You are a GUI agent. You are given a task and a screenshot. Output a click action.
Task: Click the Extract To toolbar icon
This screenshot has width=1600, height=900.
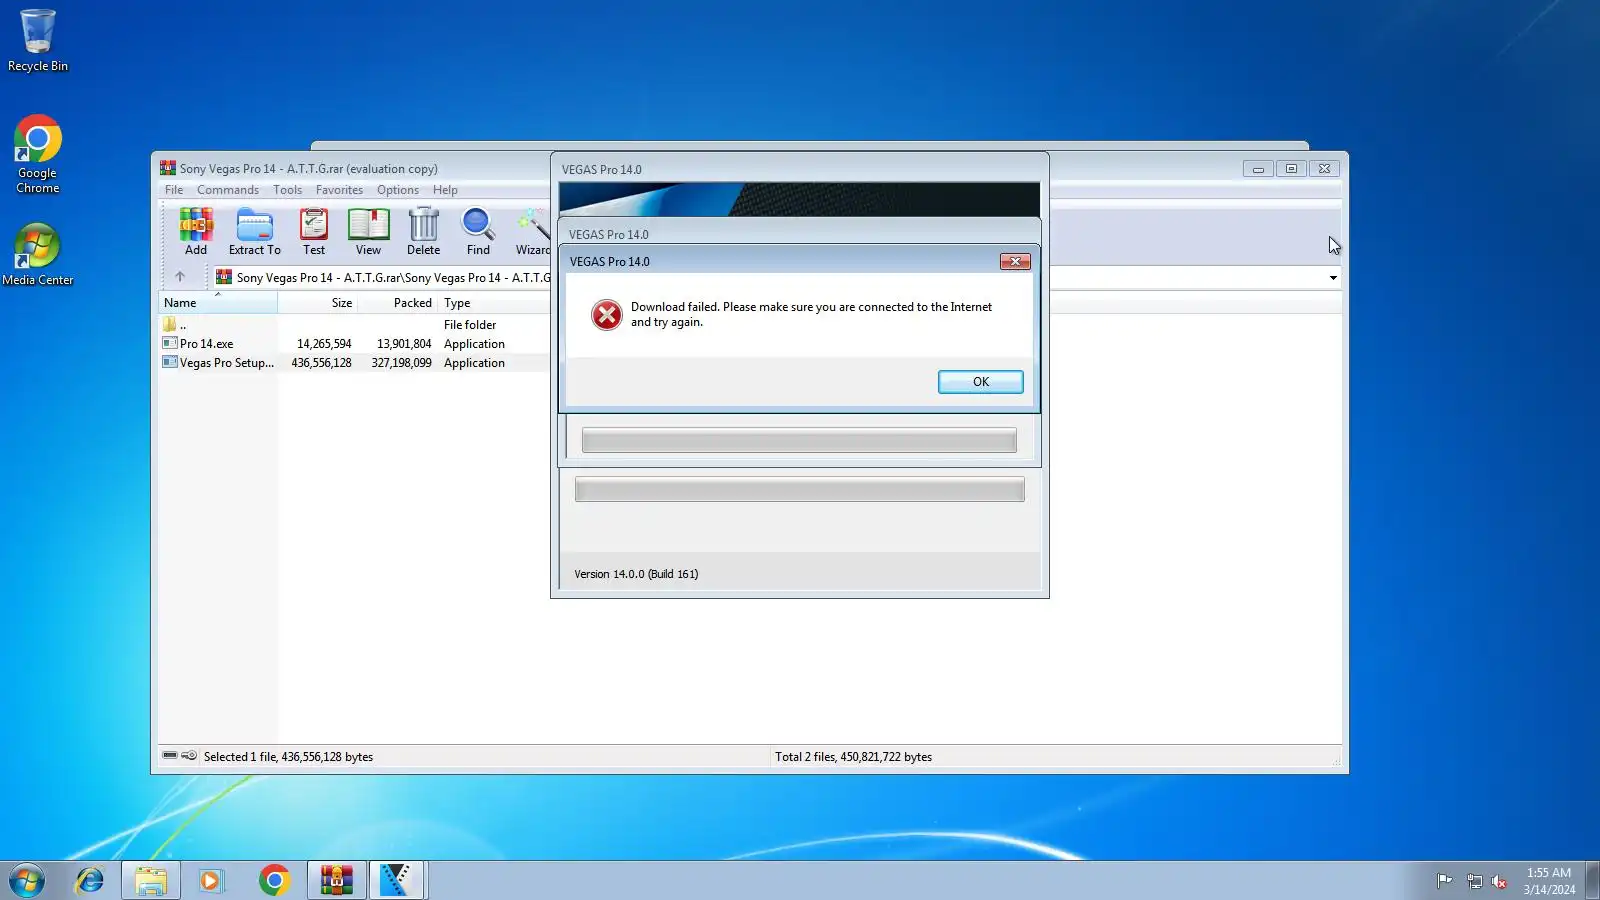tap(254, 231)
